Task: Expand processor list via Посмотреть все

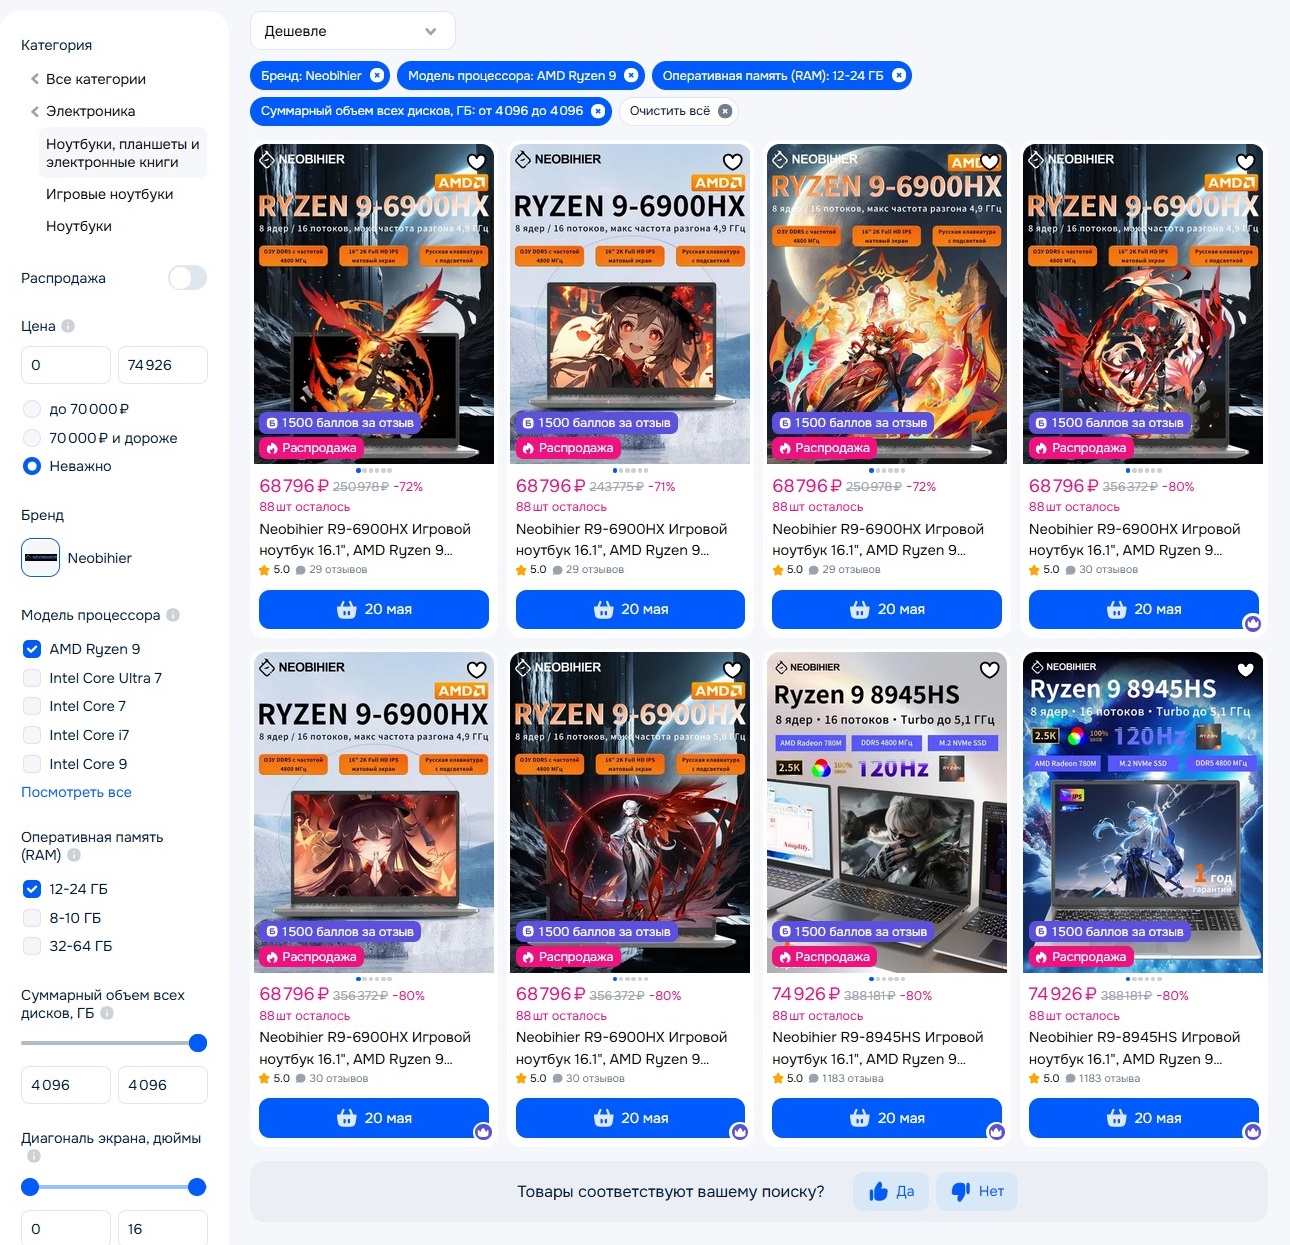Action: [x=76, y=792]
